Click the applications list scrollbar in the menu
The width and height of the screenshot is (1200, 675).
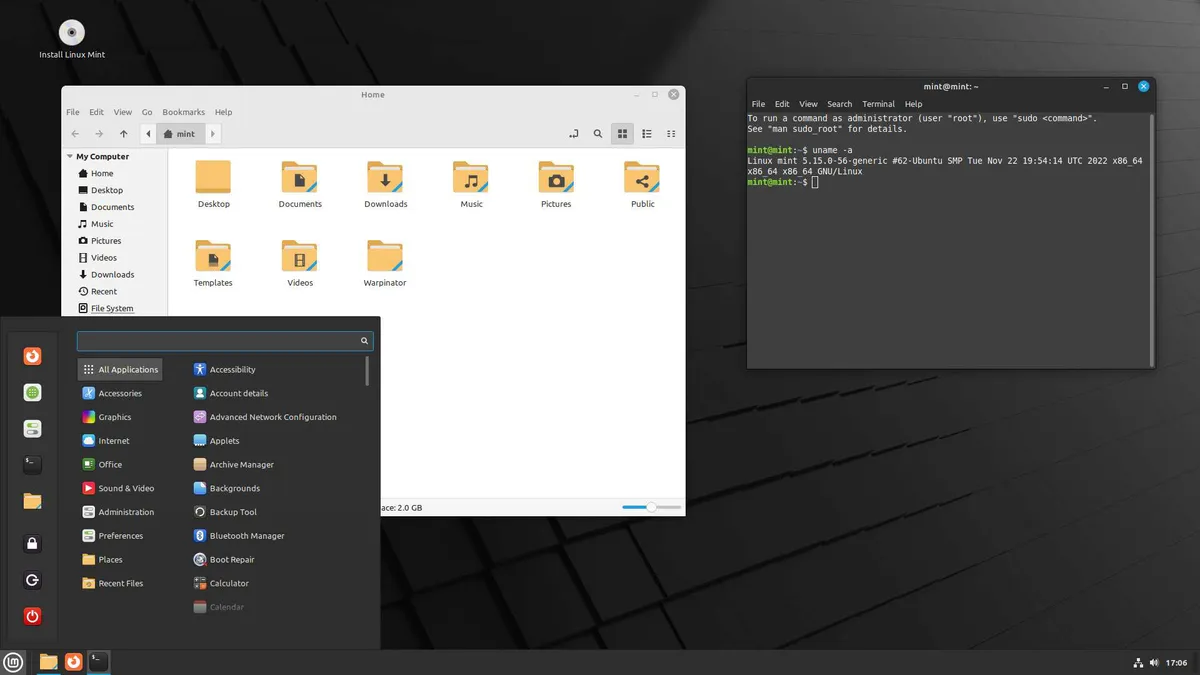click(x=368, y=371)
